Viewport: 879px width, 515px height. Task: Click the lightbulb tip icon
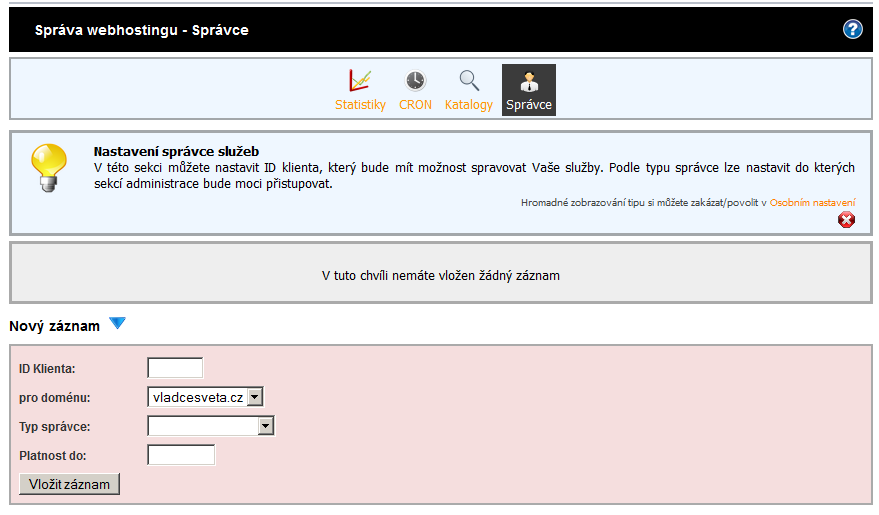48,166
